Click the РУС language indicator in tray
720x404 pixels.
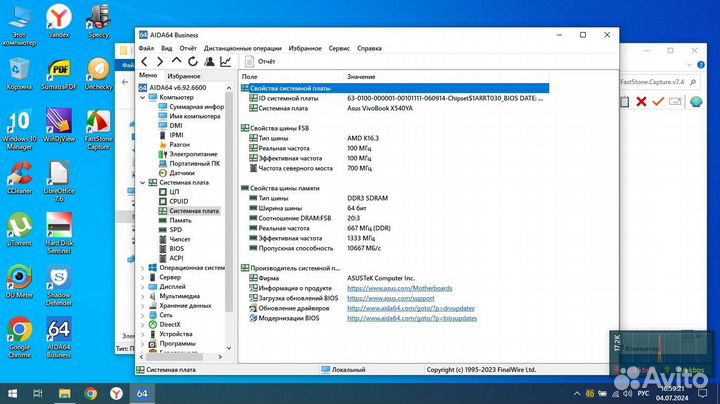coord(644,393)
